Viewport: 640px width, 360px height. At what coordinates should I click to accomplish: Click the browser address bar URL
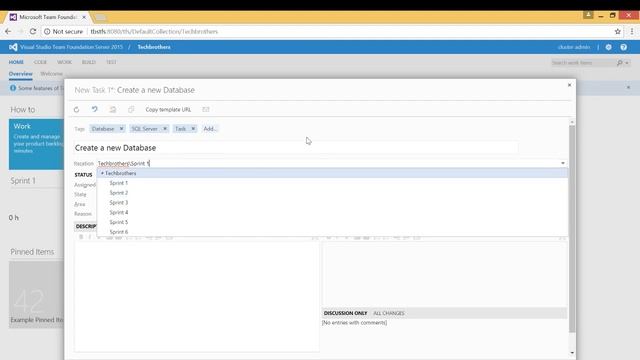(154, 31)
